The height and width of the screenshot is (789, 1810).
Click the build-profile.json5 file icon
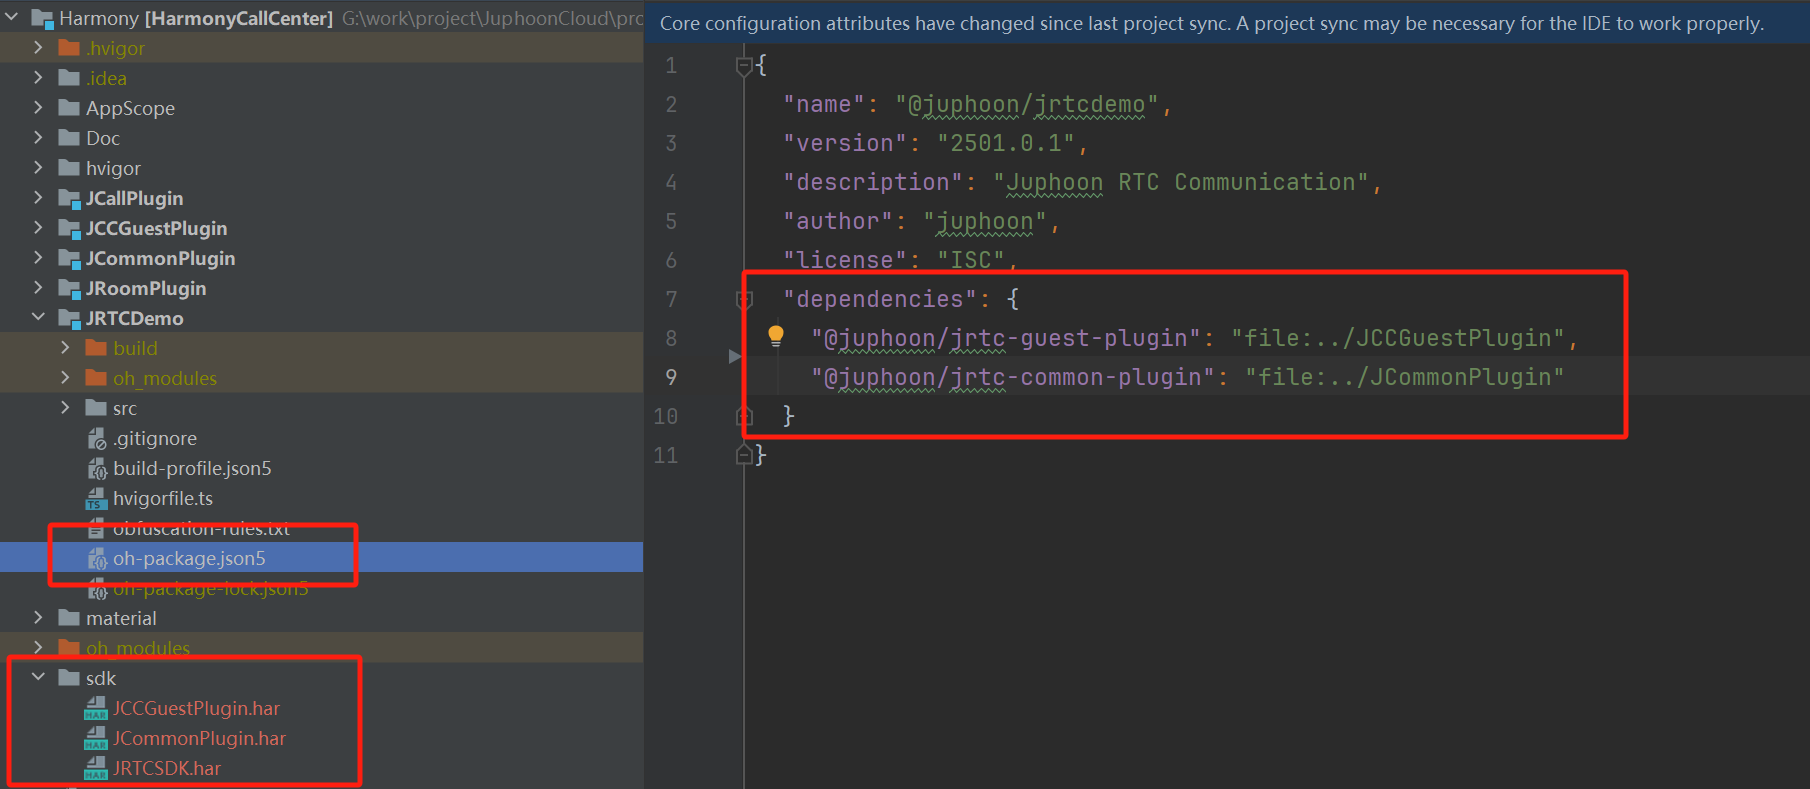[96, 468]
